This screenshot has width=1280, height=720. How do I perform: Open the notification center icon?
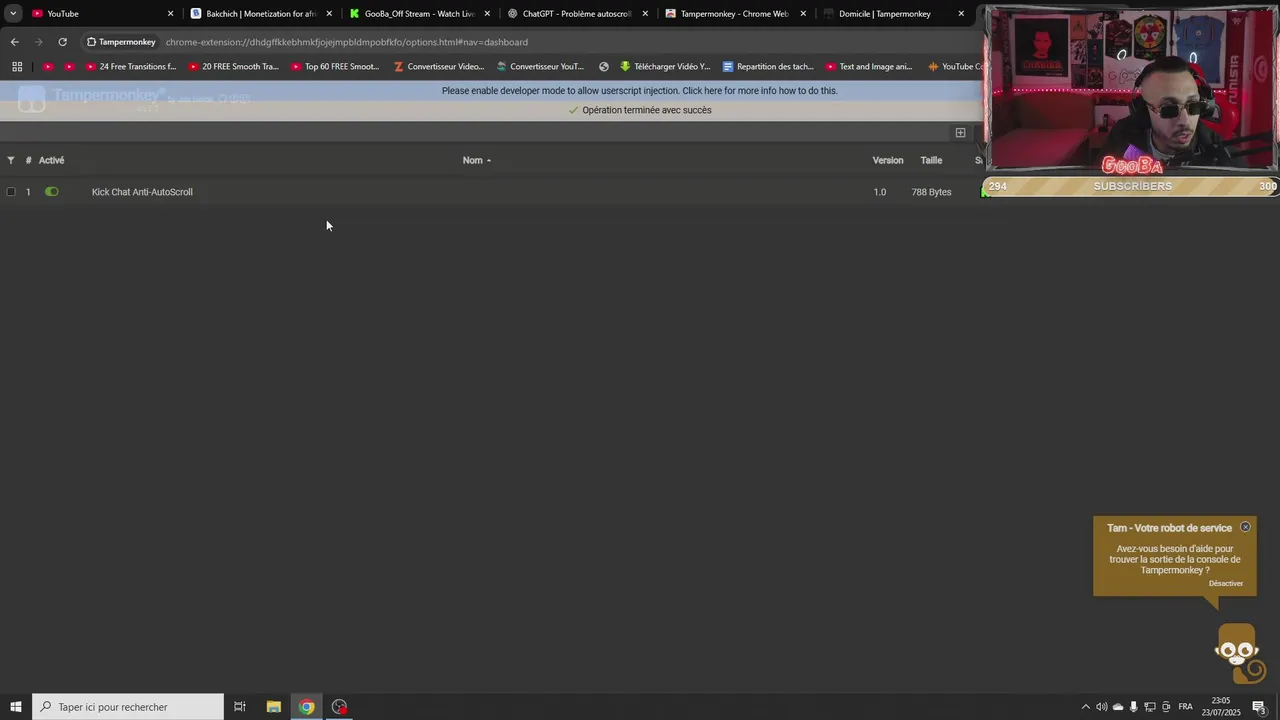1259,707
